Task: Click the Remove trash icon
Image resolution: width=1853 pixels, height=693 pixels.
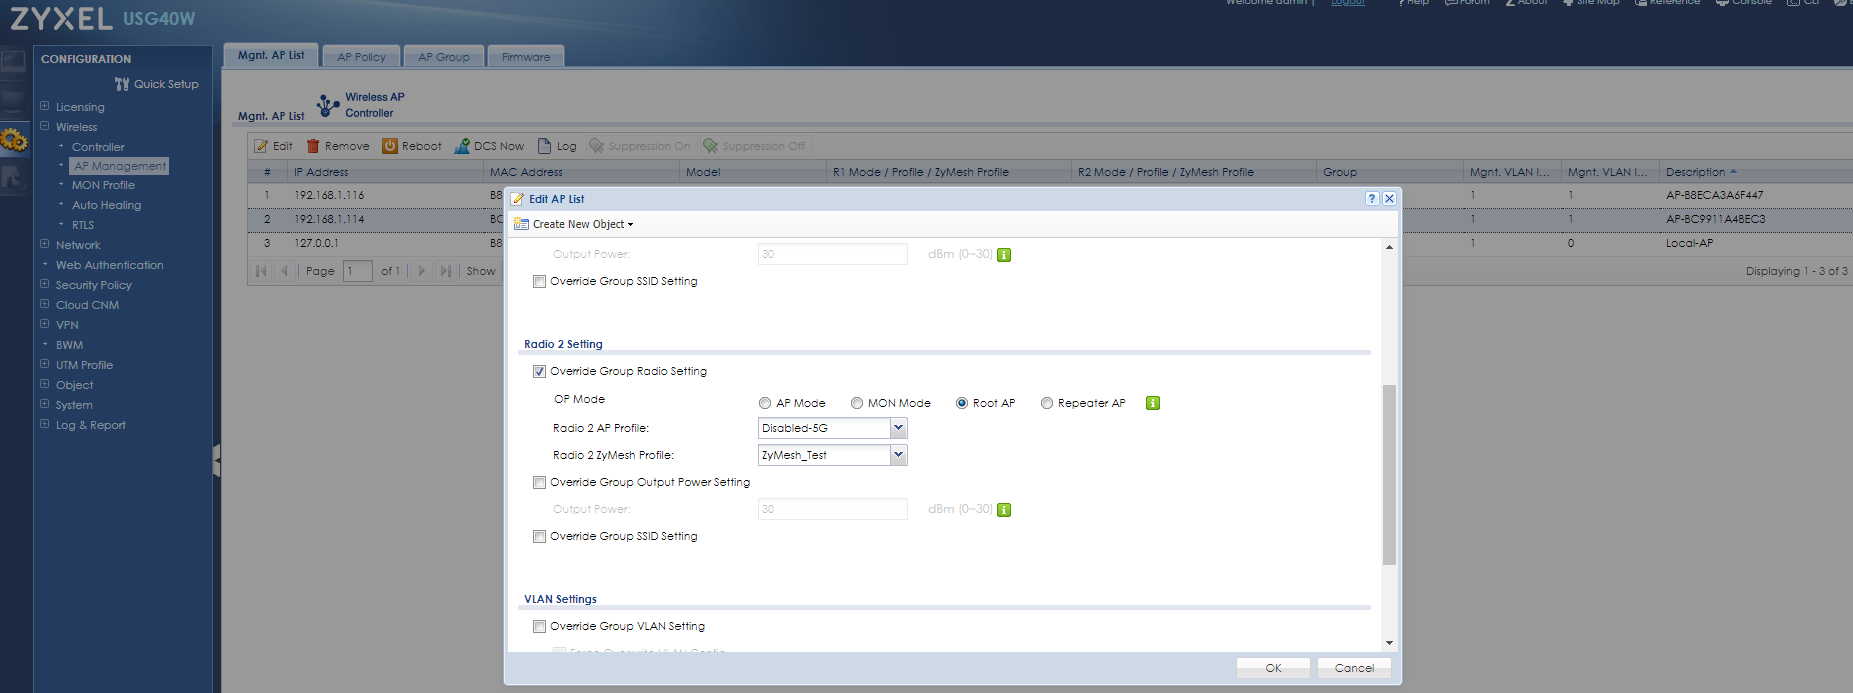Action: click(x=313, y=146)
